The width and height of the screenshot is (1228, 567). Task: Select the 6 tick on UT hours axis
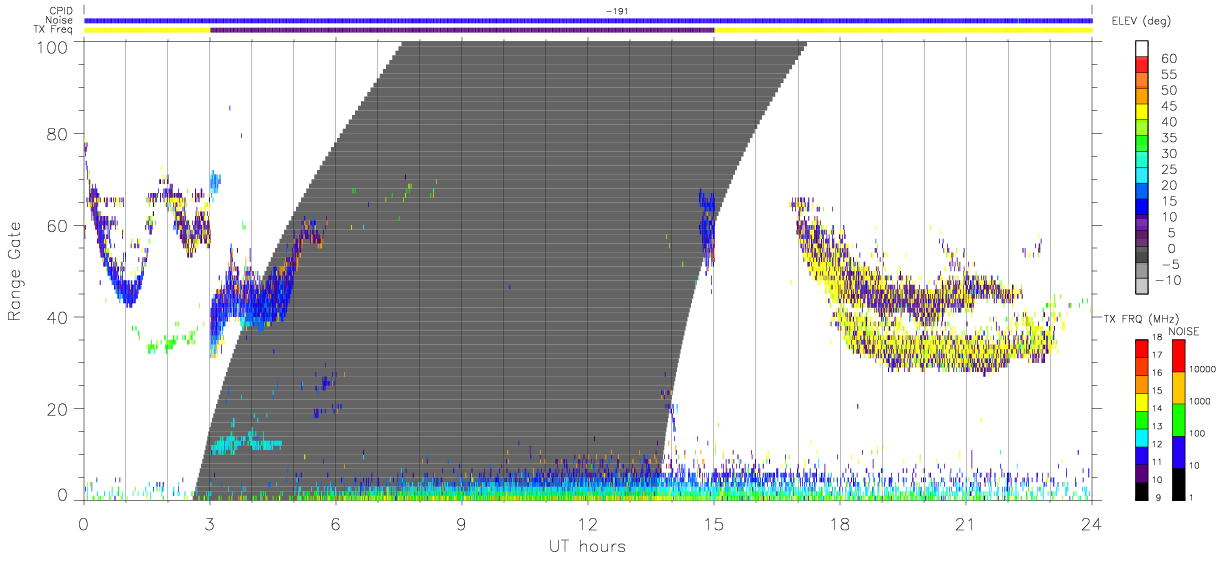335,523
